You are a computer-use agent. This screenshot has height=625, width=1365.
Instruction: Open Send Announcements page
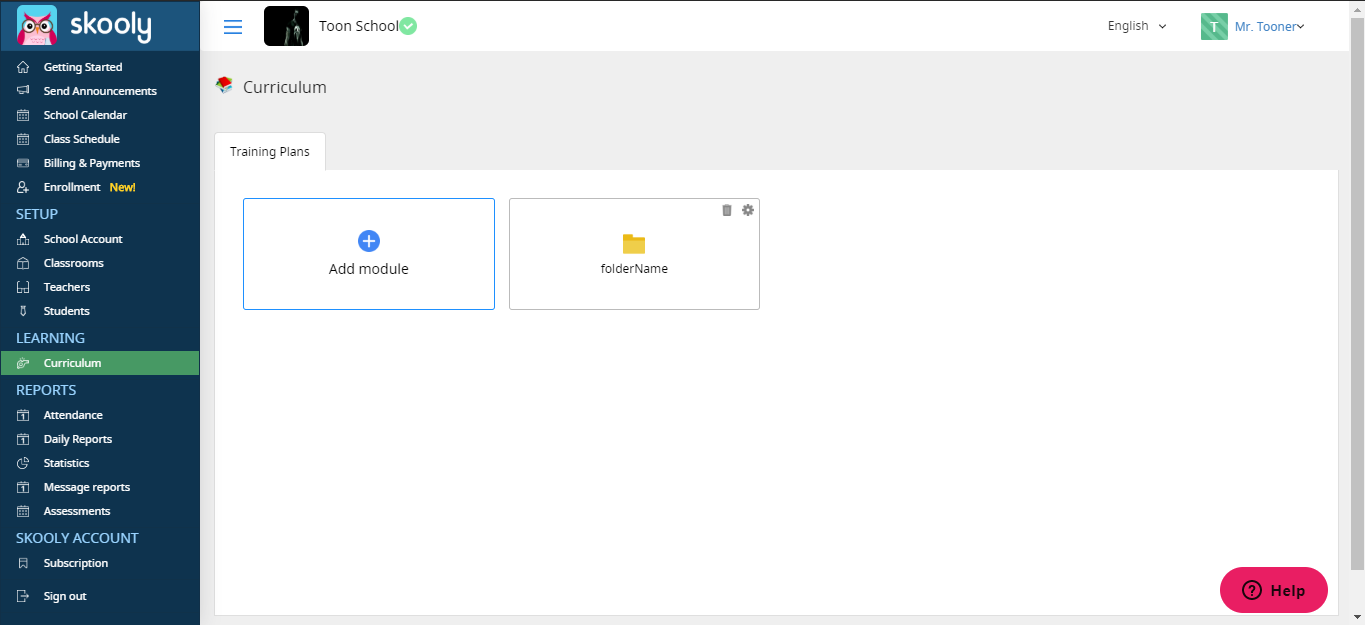click(100, 91)
